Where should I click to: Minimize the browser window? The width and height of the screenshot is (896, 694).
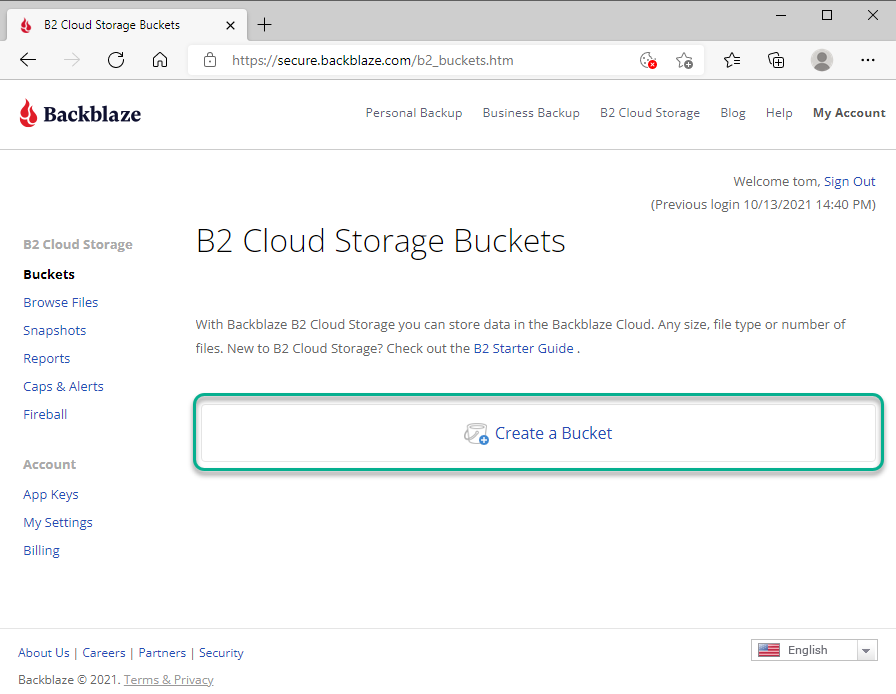[781, 15]
